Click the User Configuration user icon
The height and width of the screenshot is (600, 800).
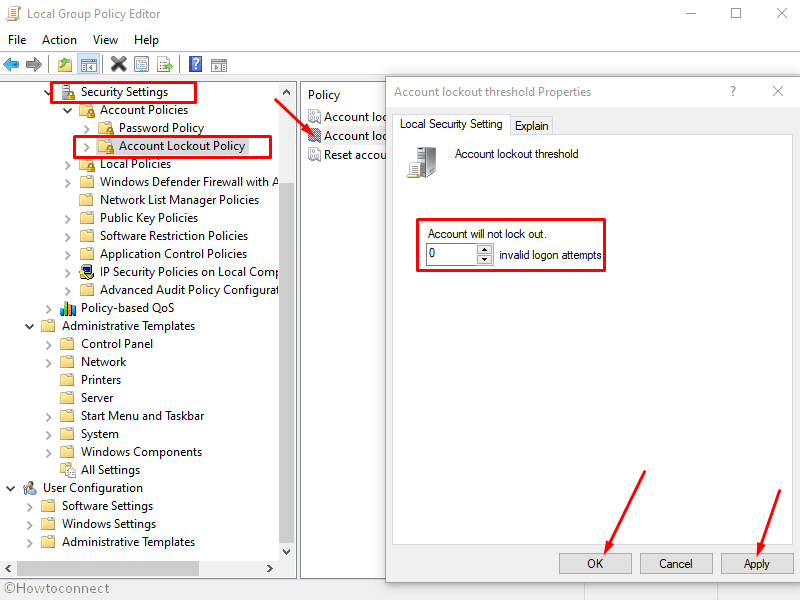pos(30,488)
